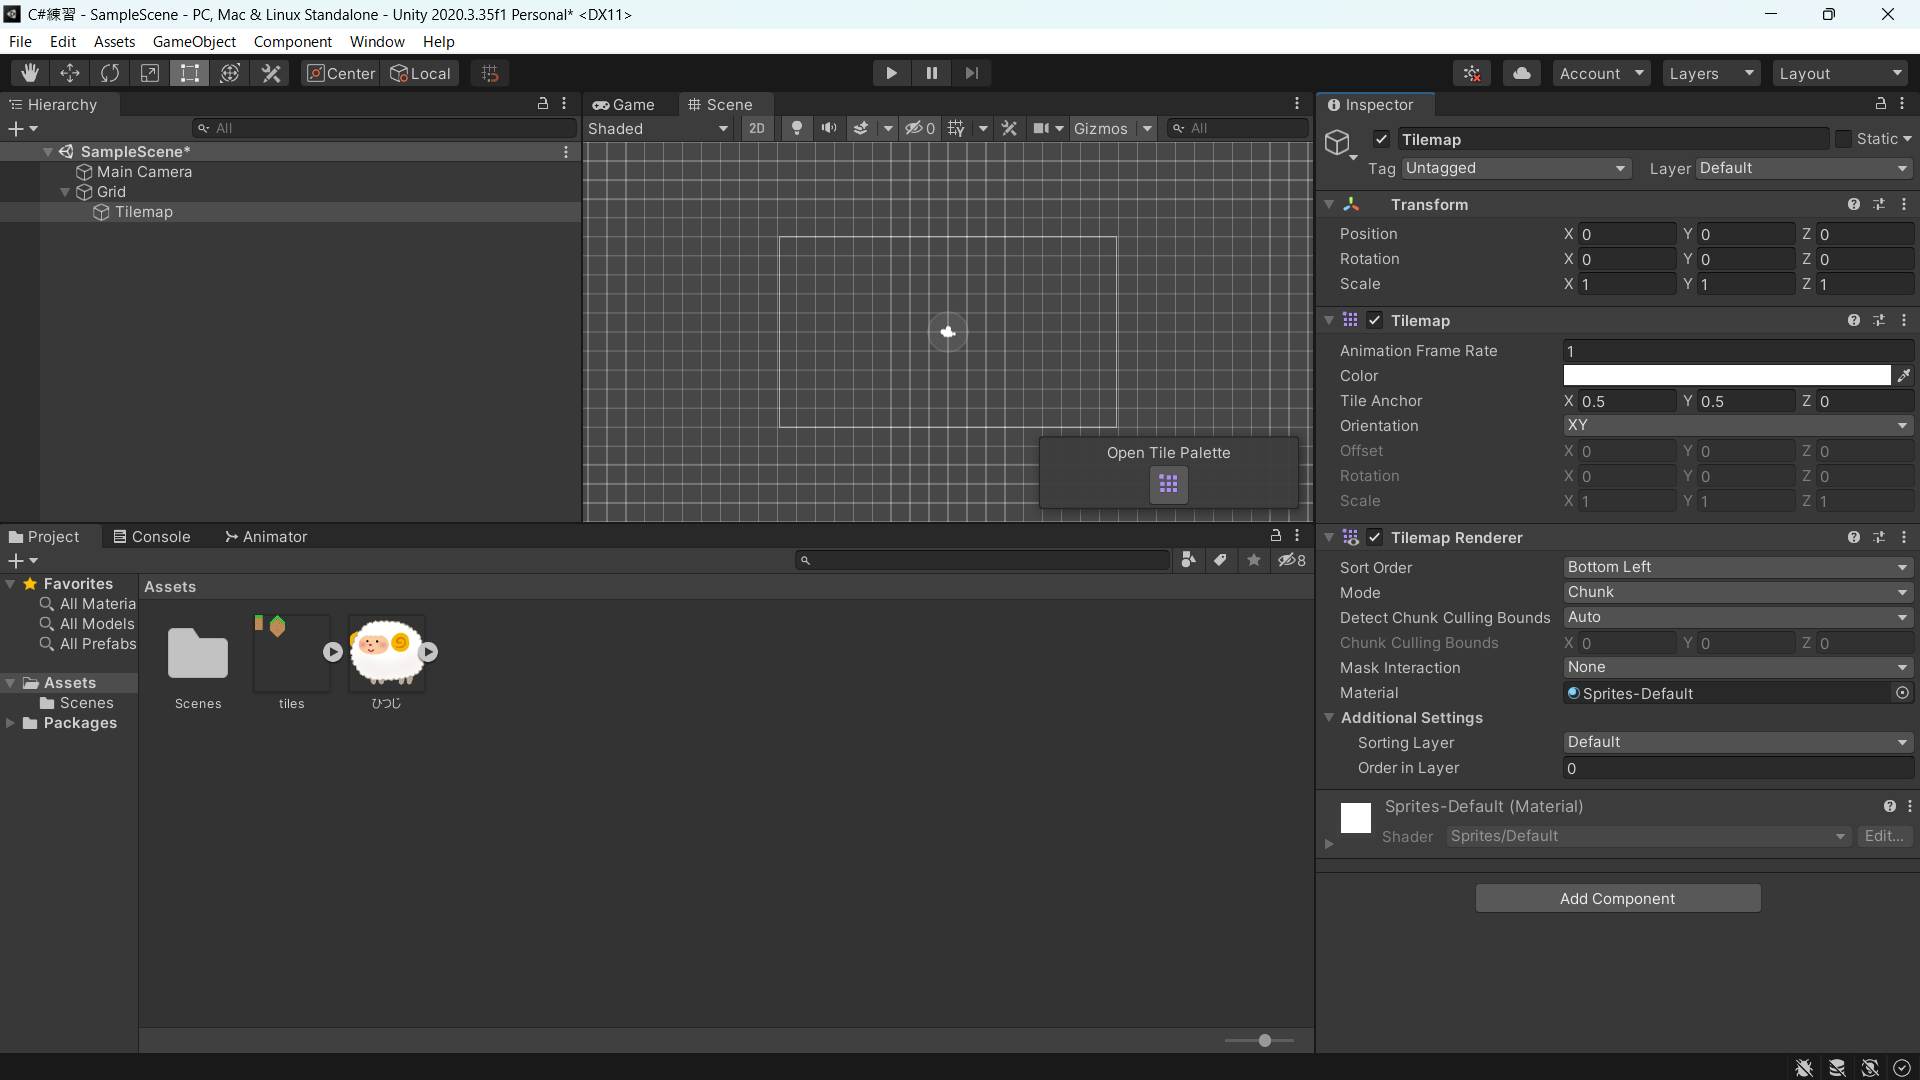Toggle the 2D view mode

point(757,128)
